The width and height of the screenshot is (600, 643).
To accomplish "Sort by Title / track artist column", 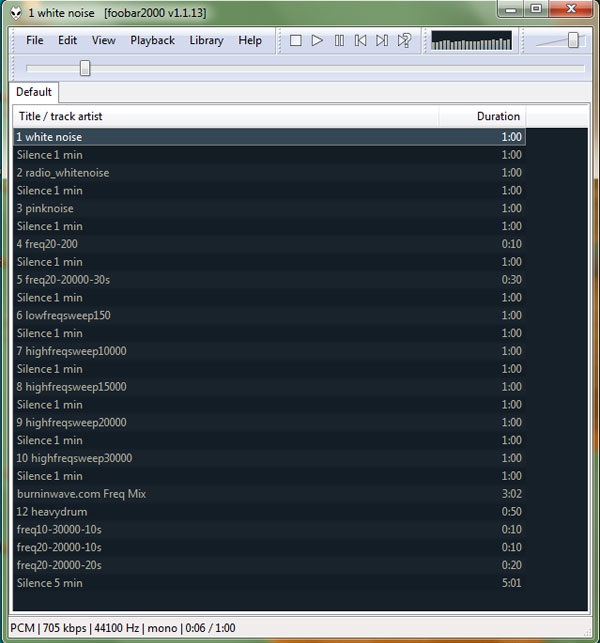I will coord(226,116).
